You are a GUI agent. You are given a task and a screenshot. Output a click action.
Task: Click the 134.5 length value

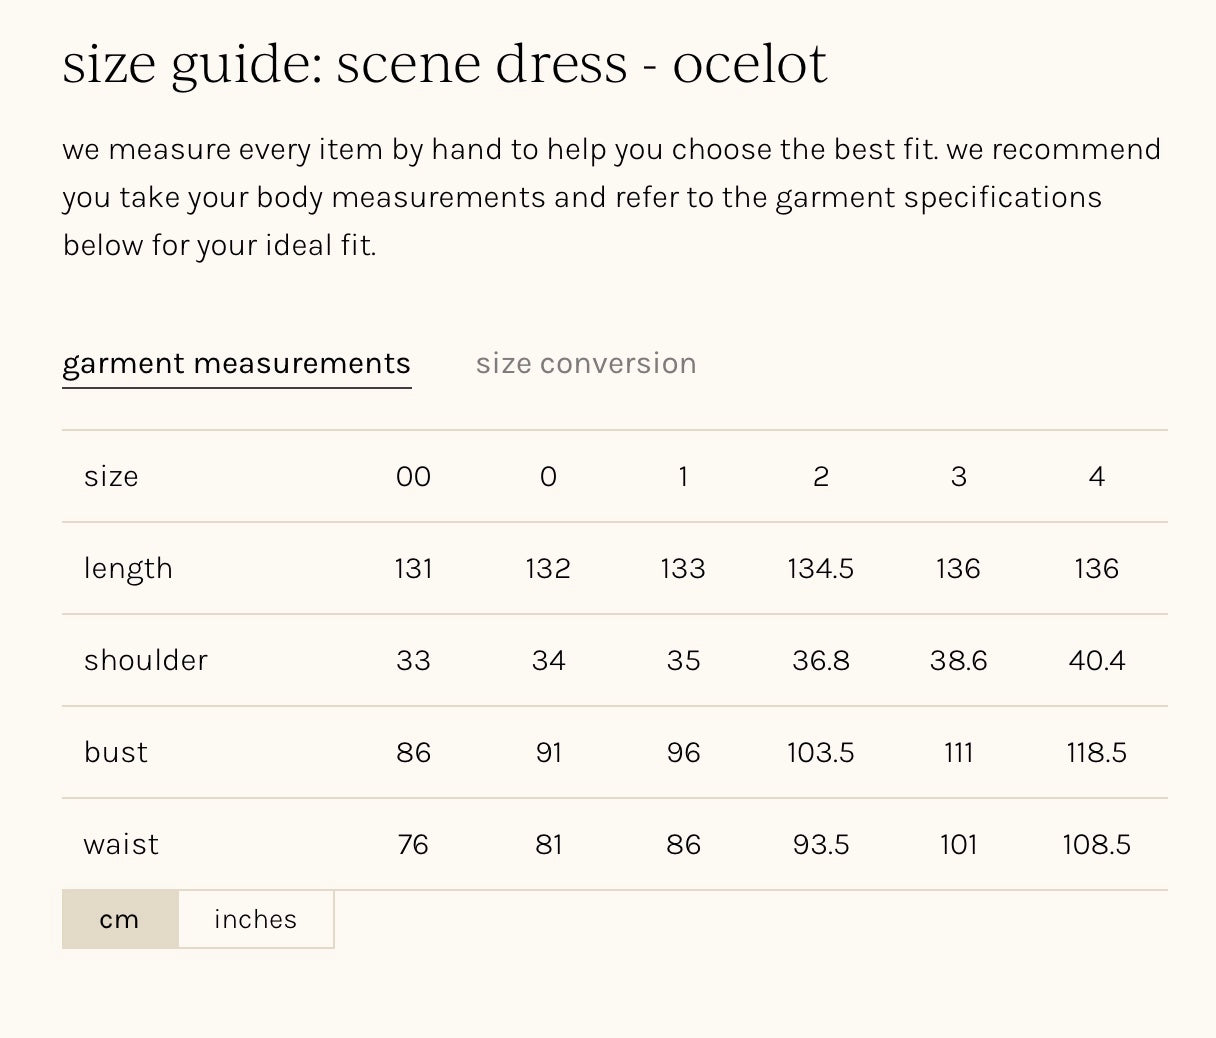pyautogui.click(x=821, y=568)
